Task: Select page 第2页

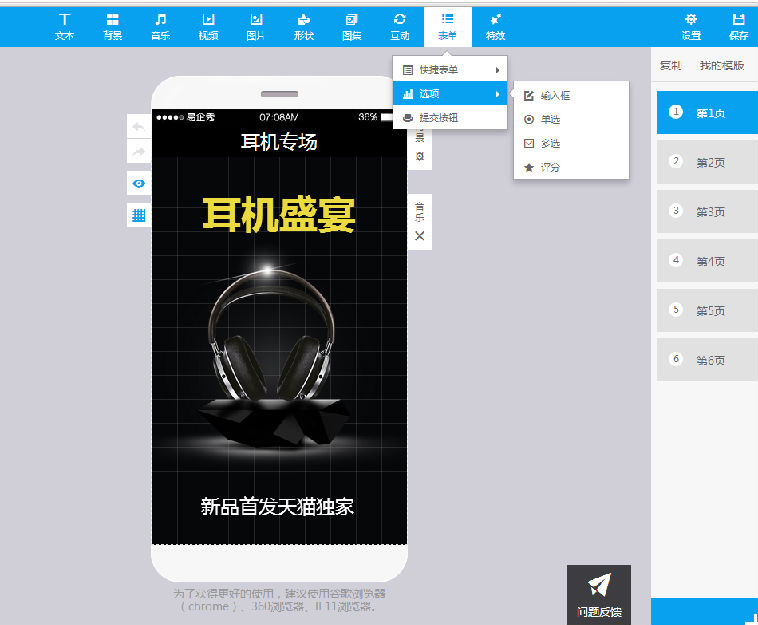Action: [707, 162]
